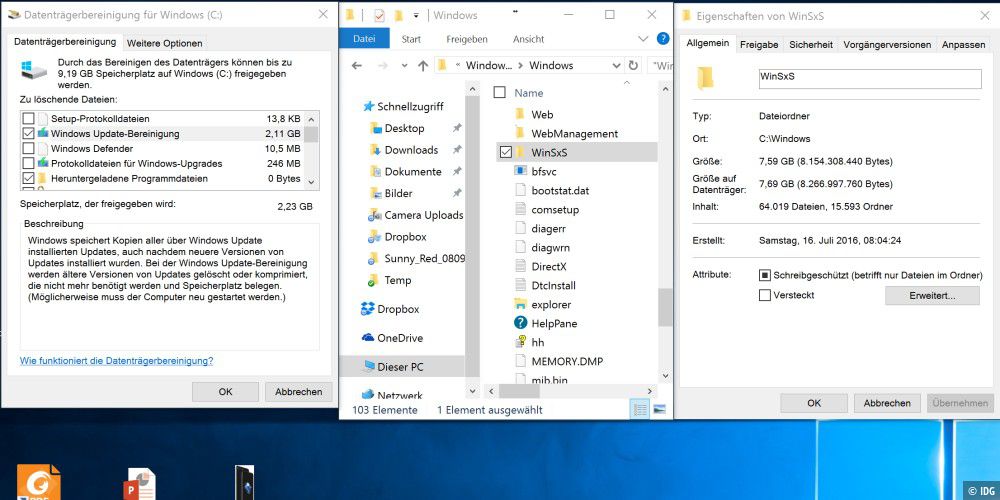
Task: Click quick access new folder icon
Action: pos(398,15)
